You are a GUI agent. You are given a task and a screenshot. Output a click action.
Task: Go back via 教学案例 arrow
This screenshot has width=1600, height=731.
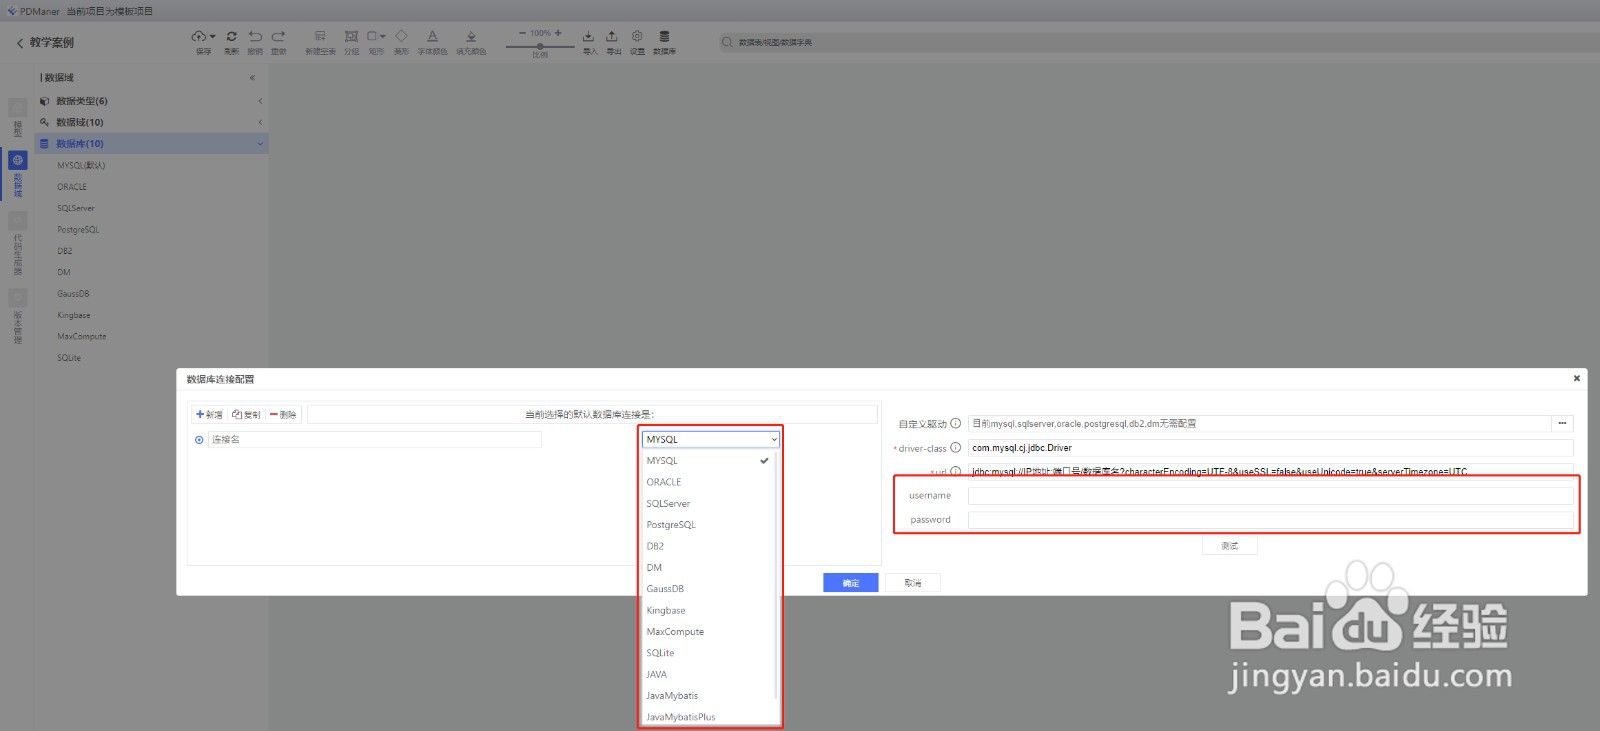pyautogui.click(x=20, y=43)
